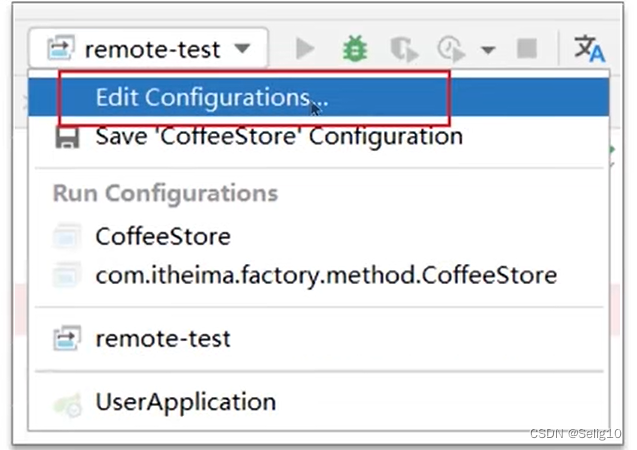The image size is (637, 450).
Task: Select UserApplication run configuration
Action: coord(318,402)
